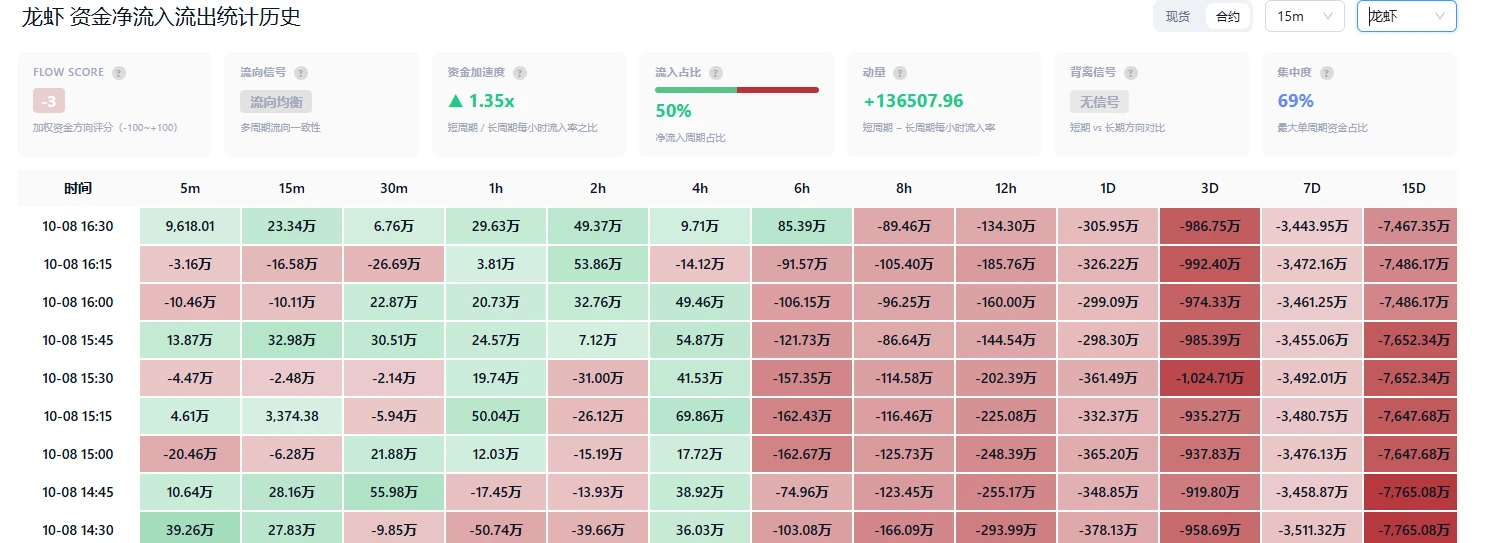The image size is (1512, 543).
Task: Click the -166.09万 cell
Action: (904, 530)
